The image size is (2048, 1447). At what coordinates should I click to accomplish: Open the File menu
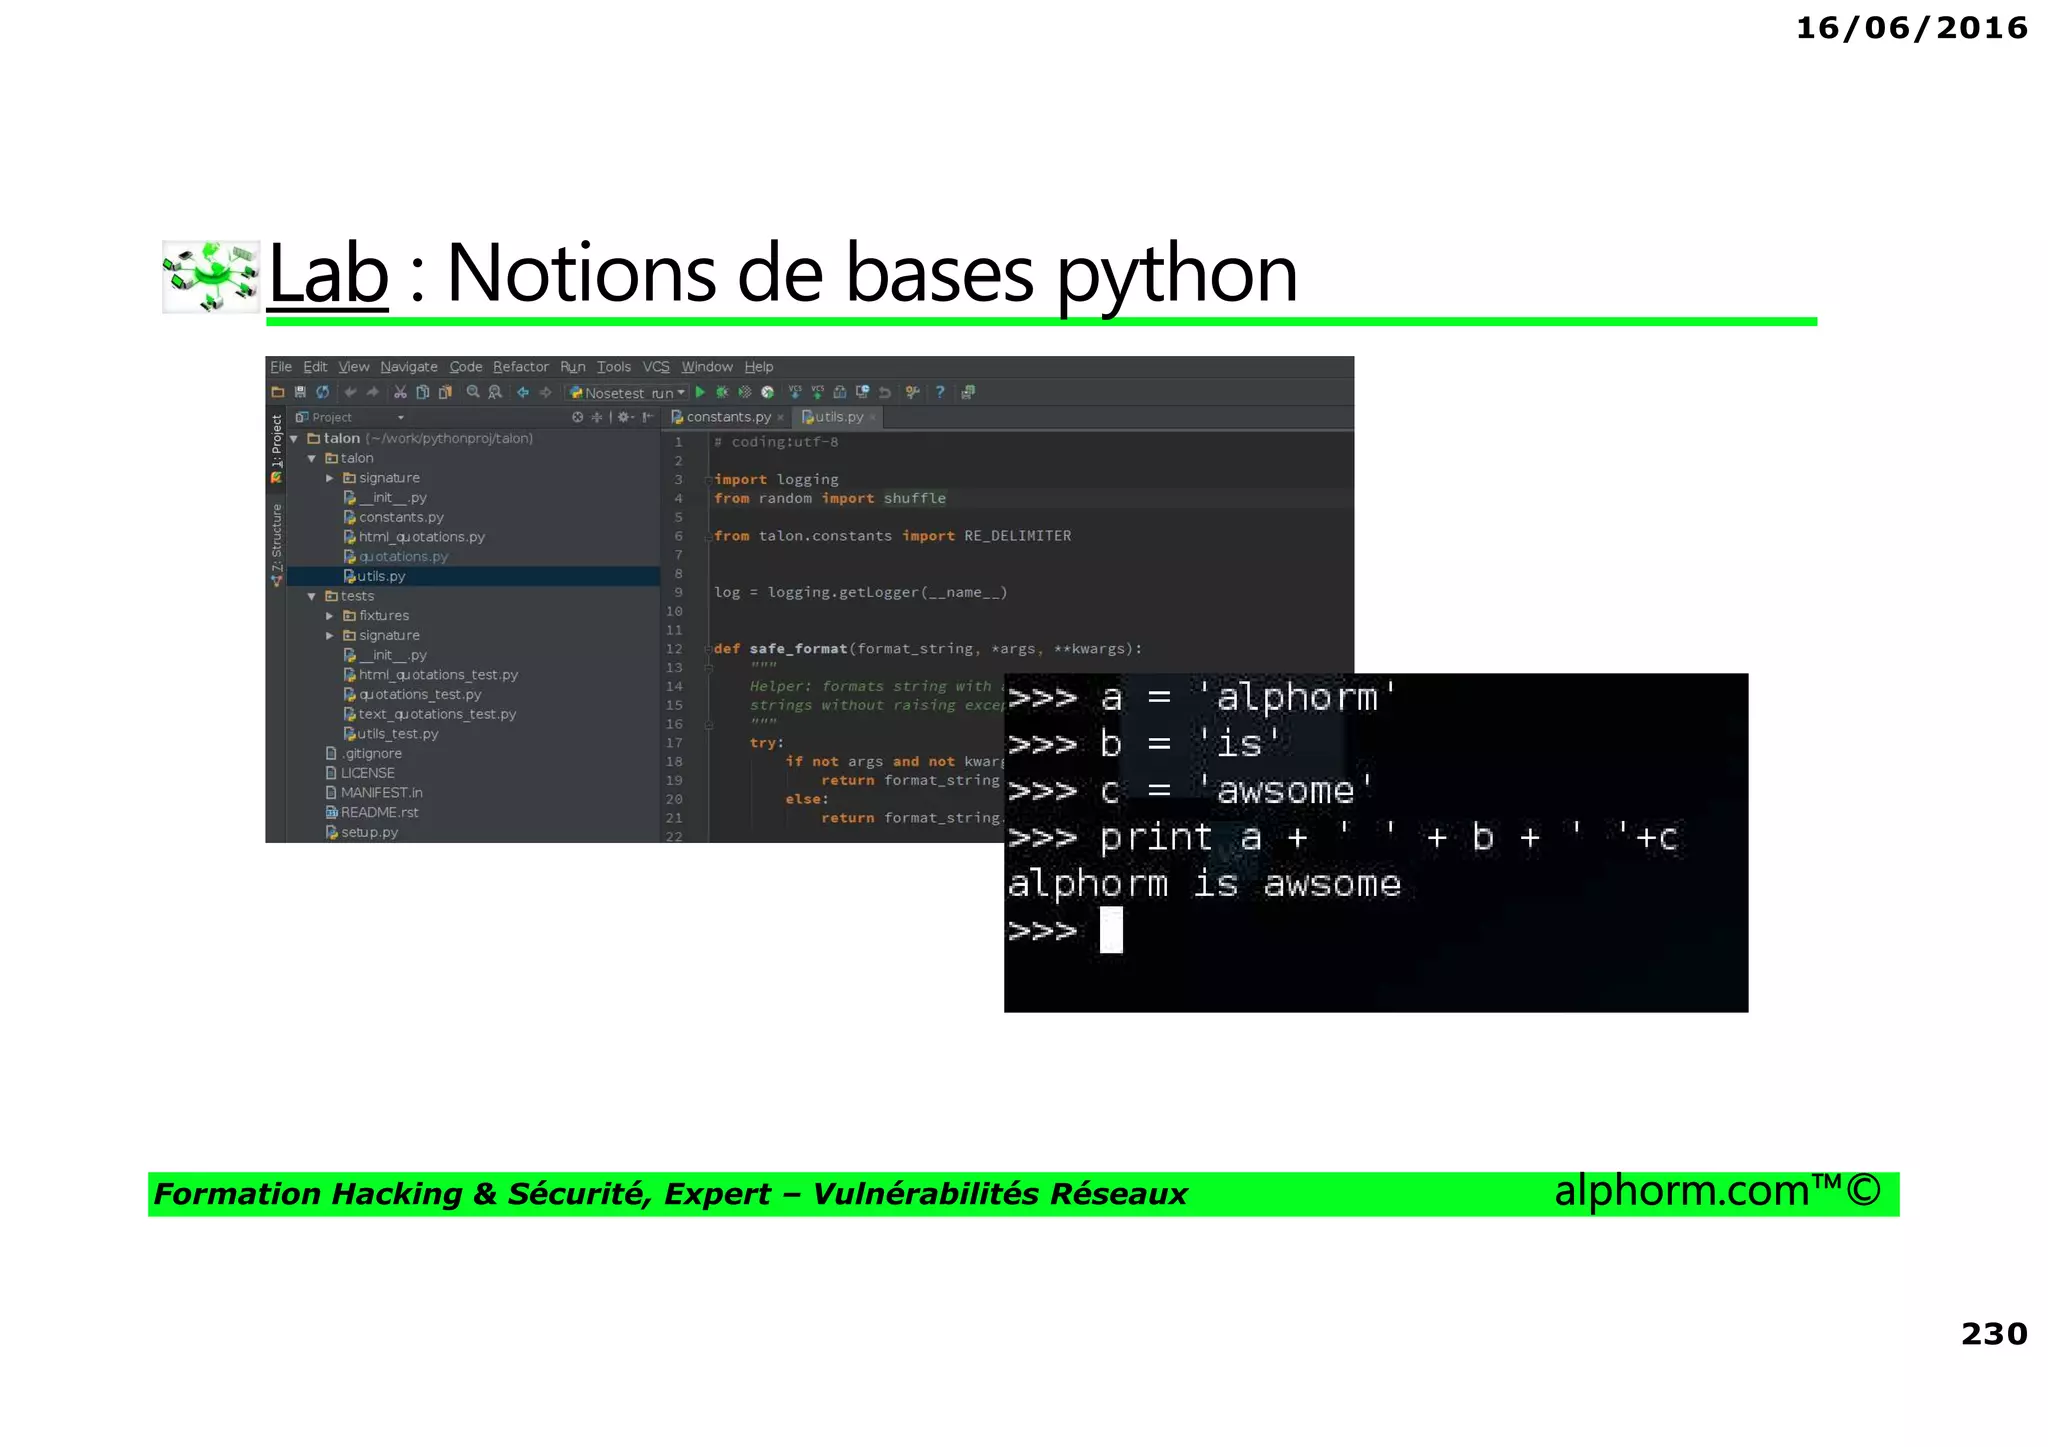(x=281, y=367)
